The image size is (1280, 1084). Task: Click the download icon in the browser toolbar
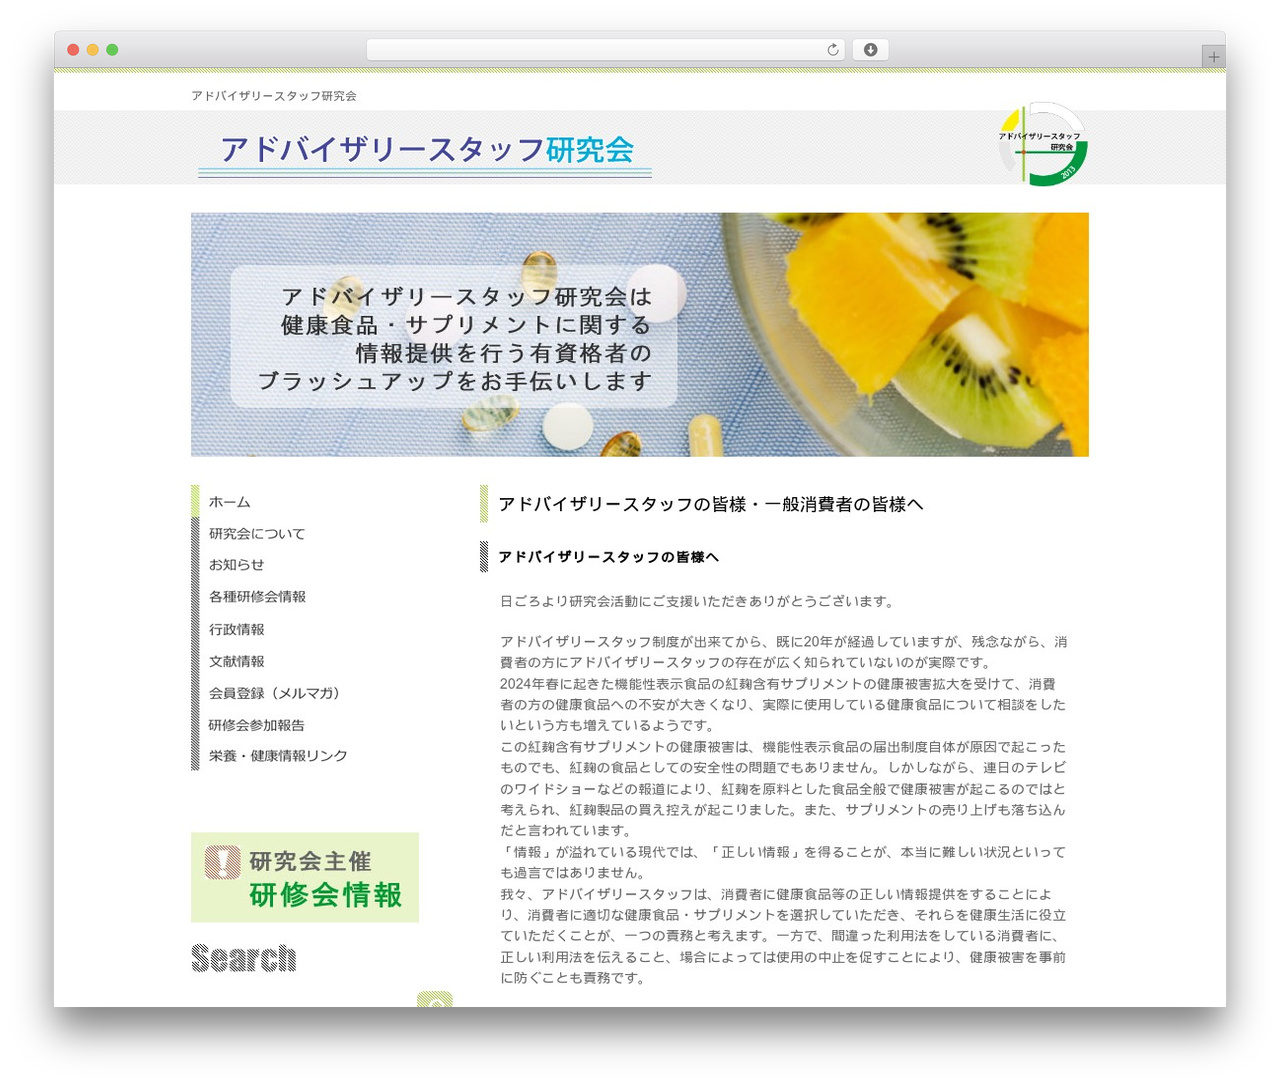(x=870, y=50)
